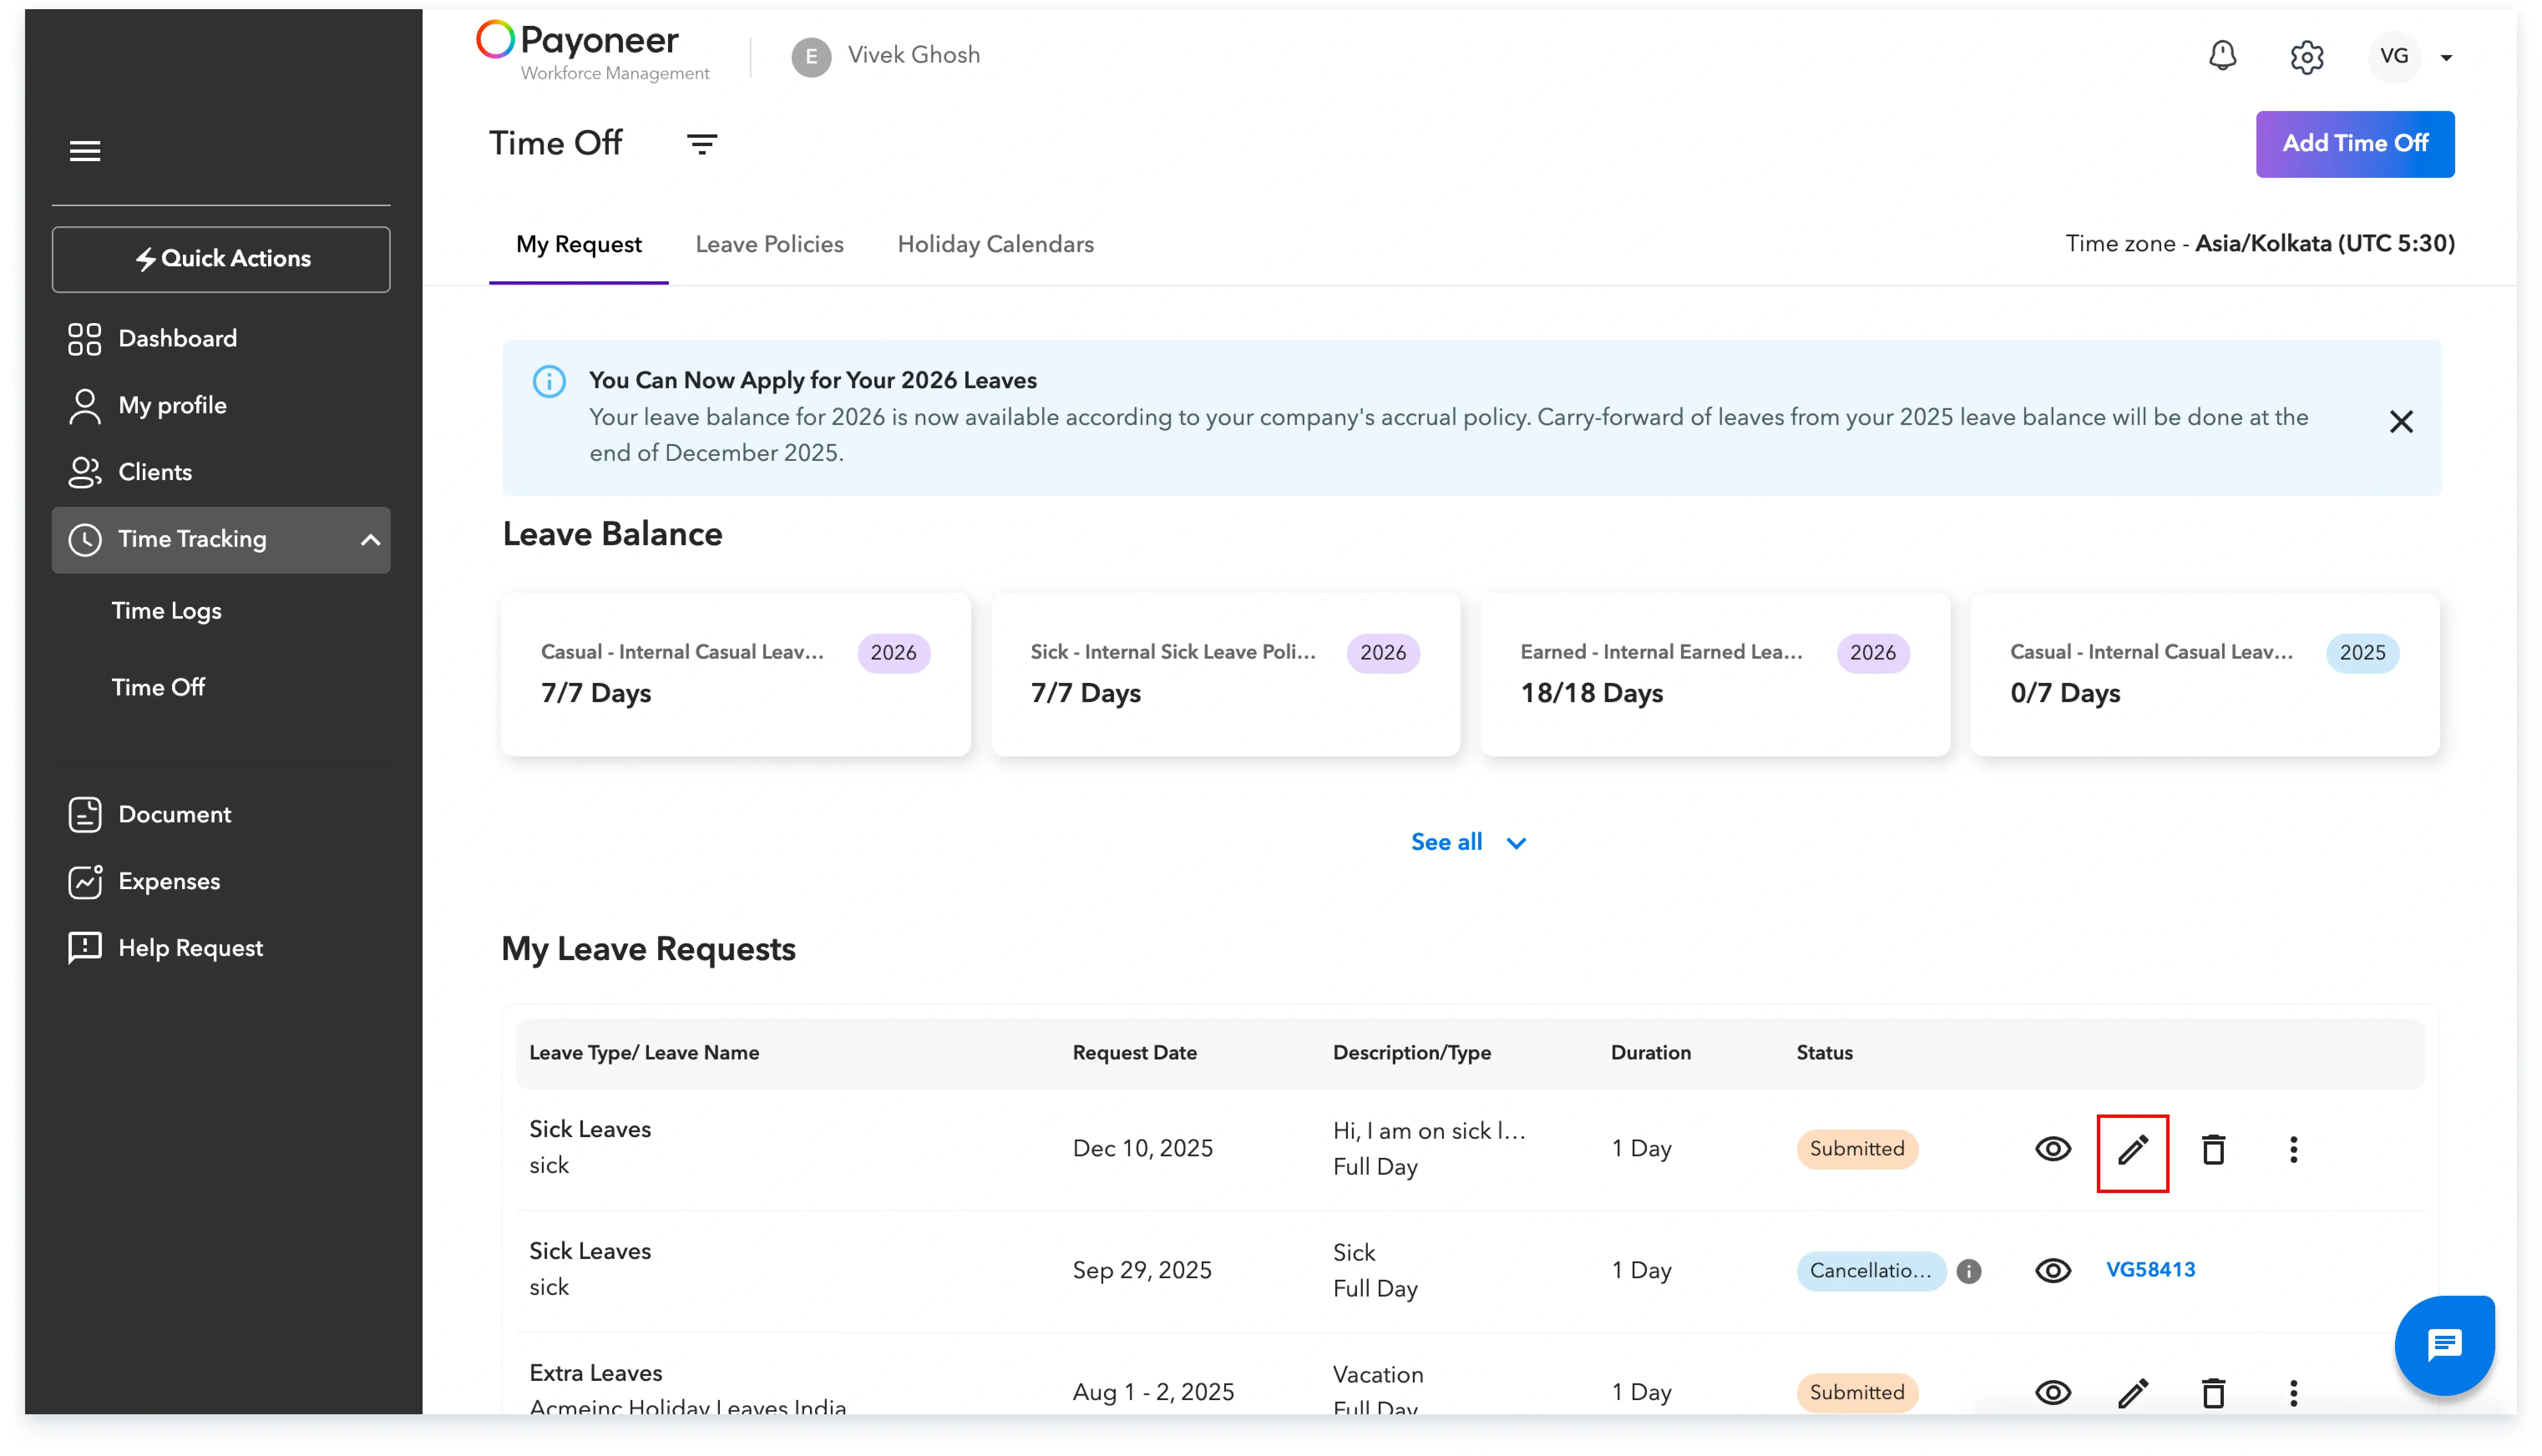Open the VG account dropdown arrow
2542x1456 pixels.
2446,58
